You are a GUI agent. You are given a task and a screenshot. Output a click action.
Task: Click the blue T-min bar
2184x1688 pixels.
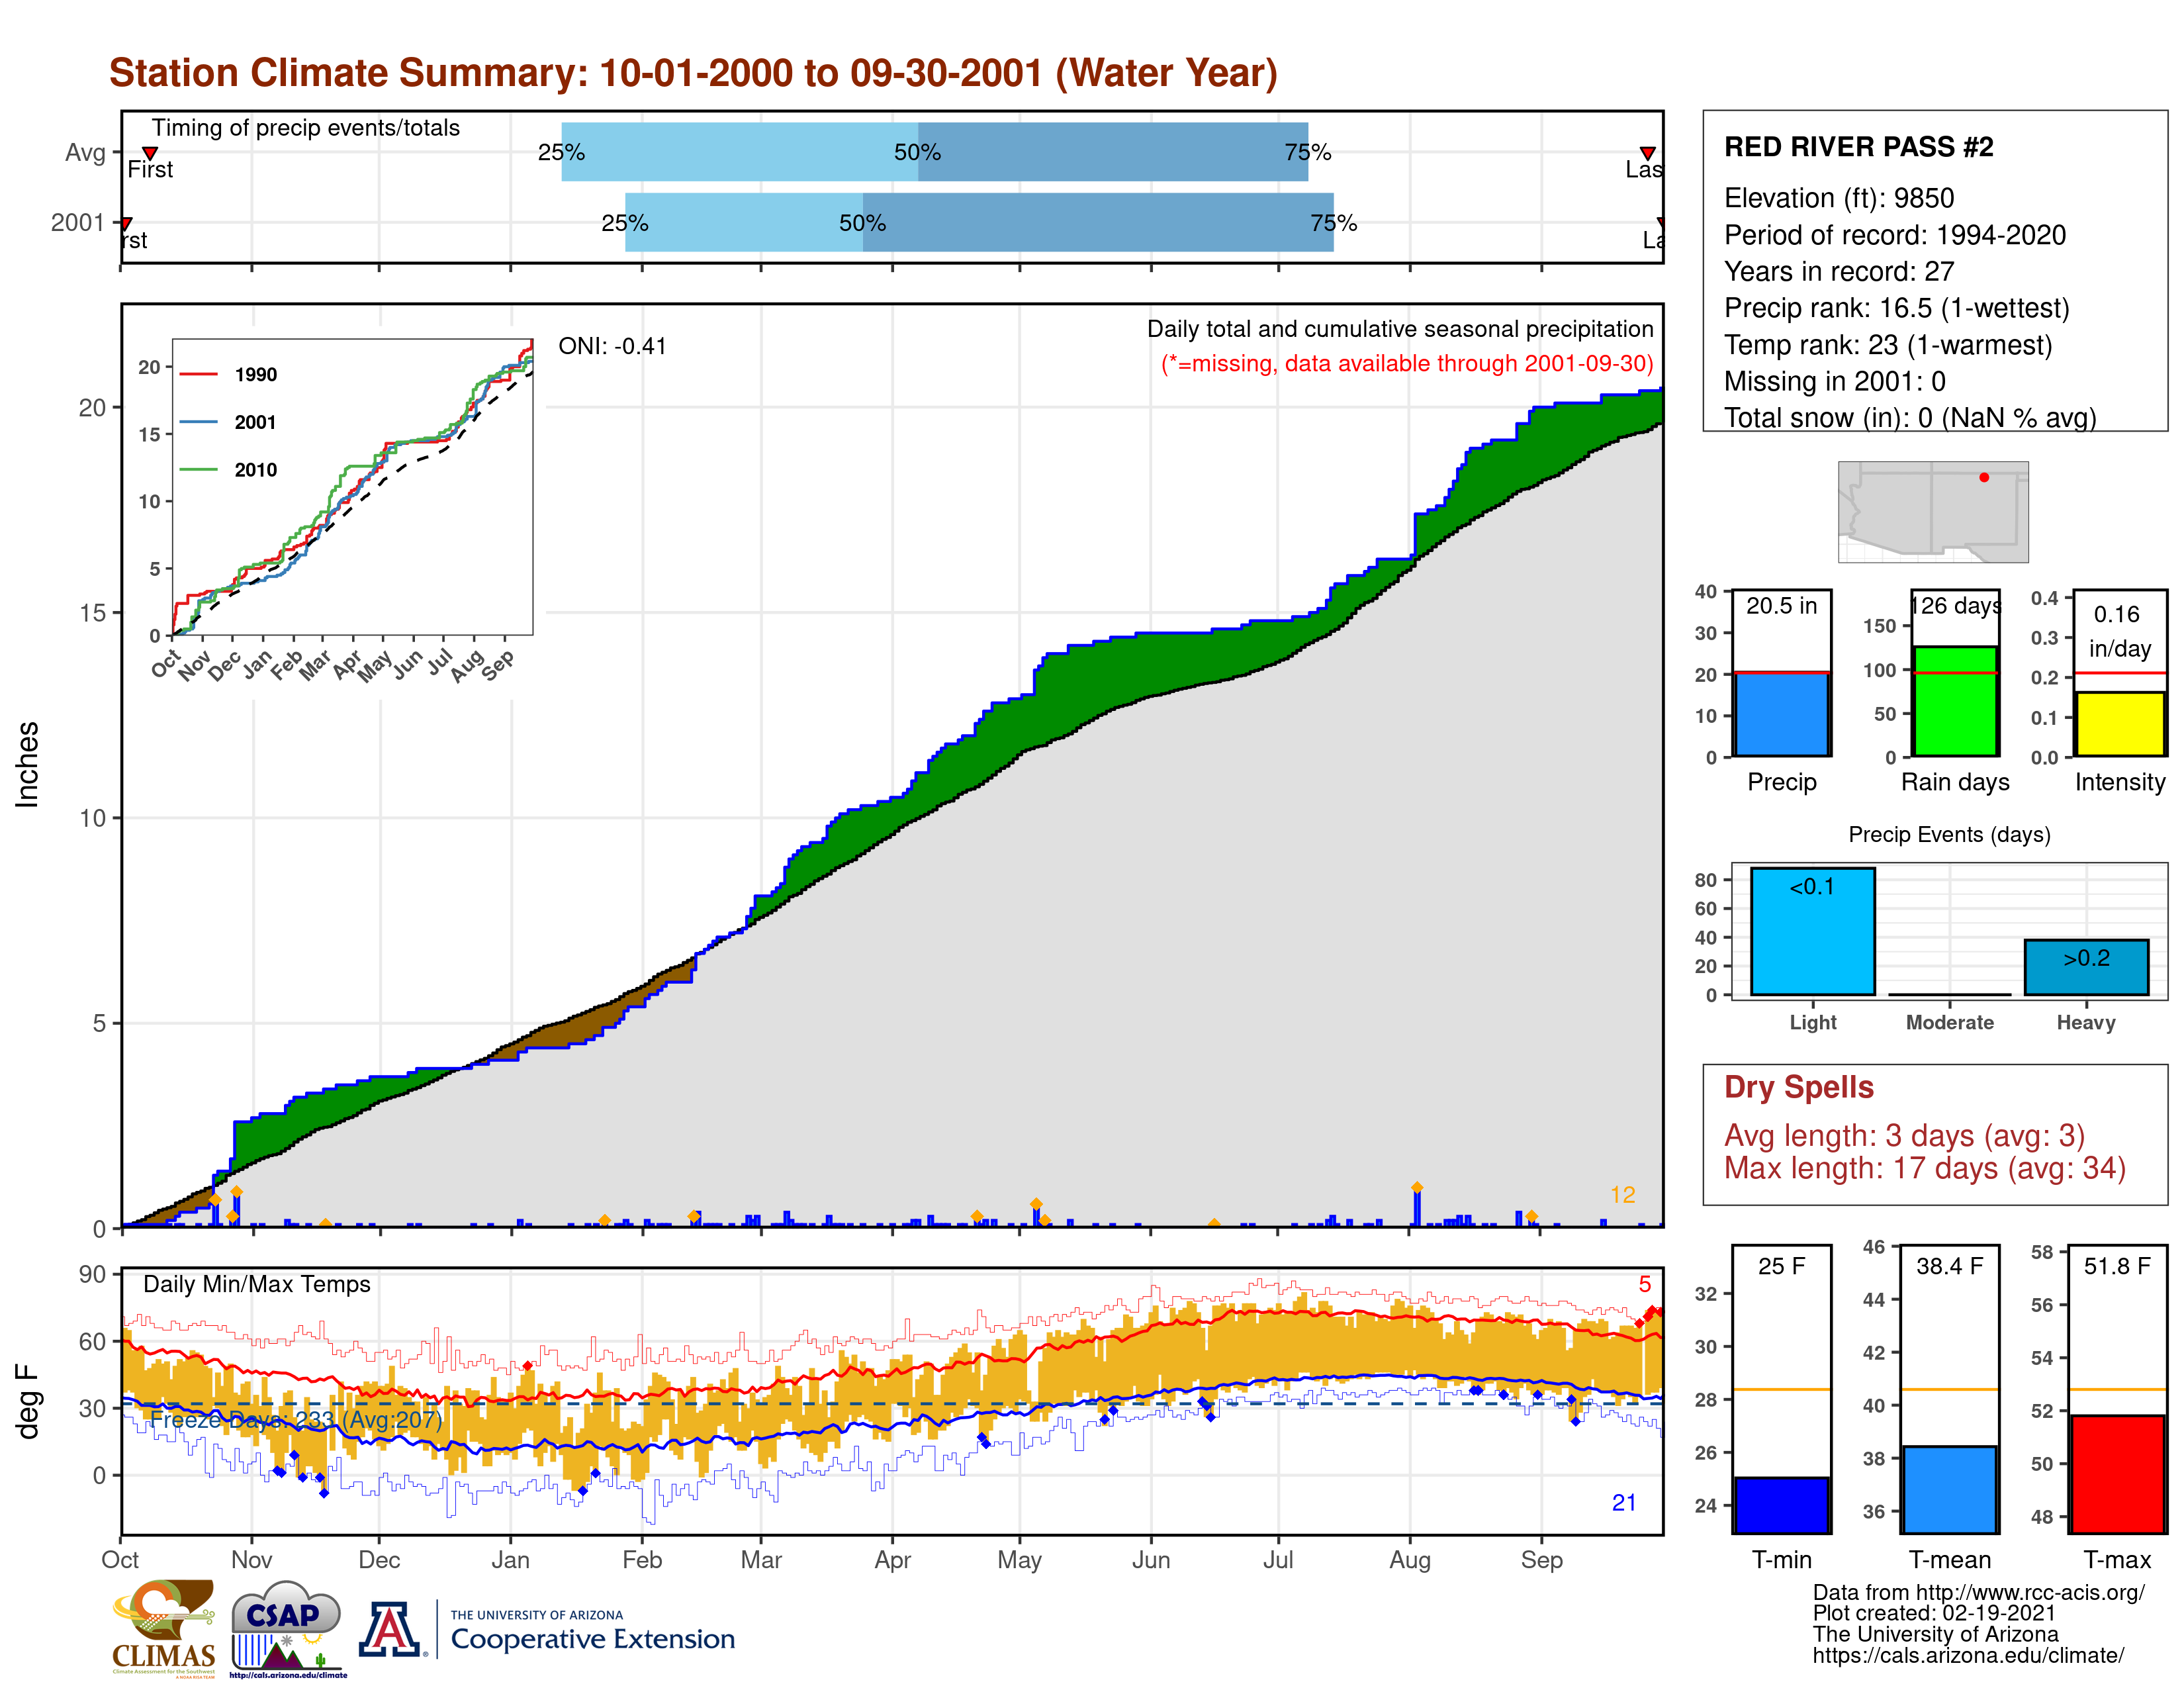pyautogui.click(x=1782, y=1505)
